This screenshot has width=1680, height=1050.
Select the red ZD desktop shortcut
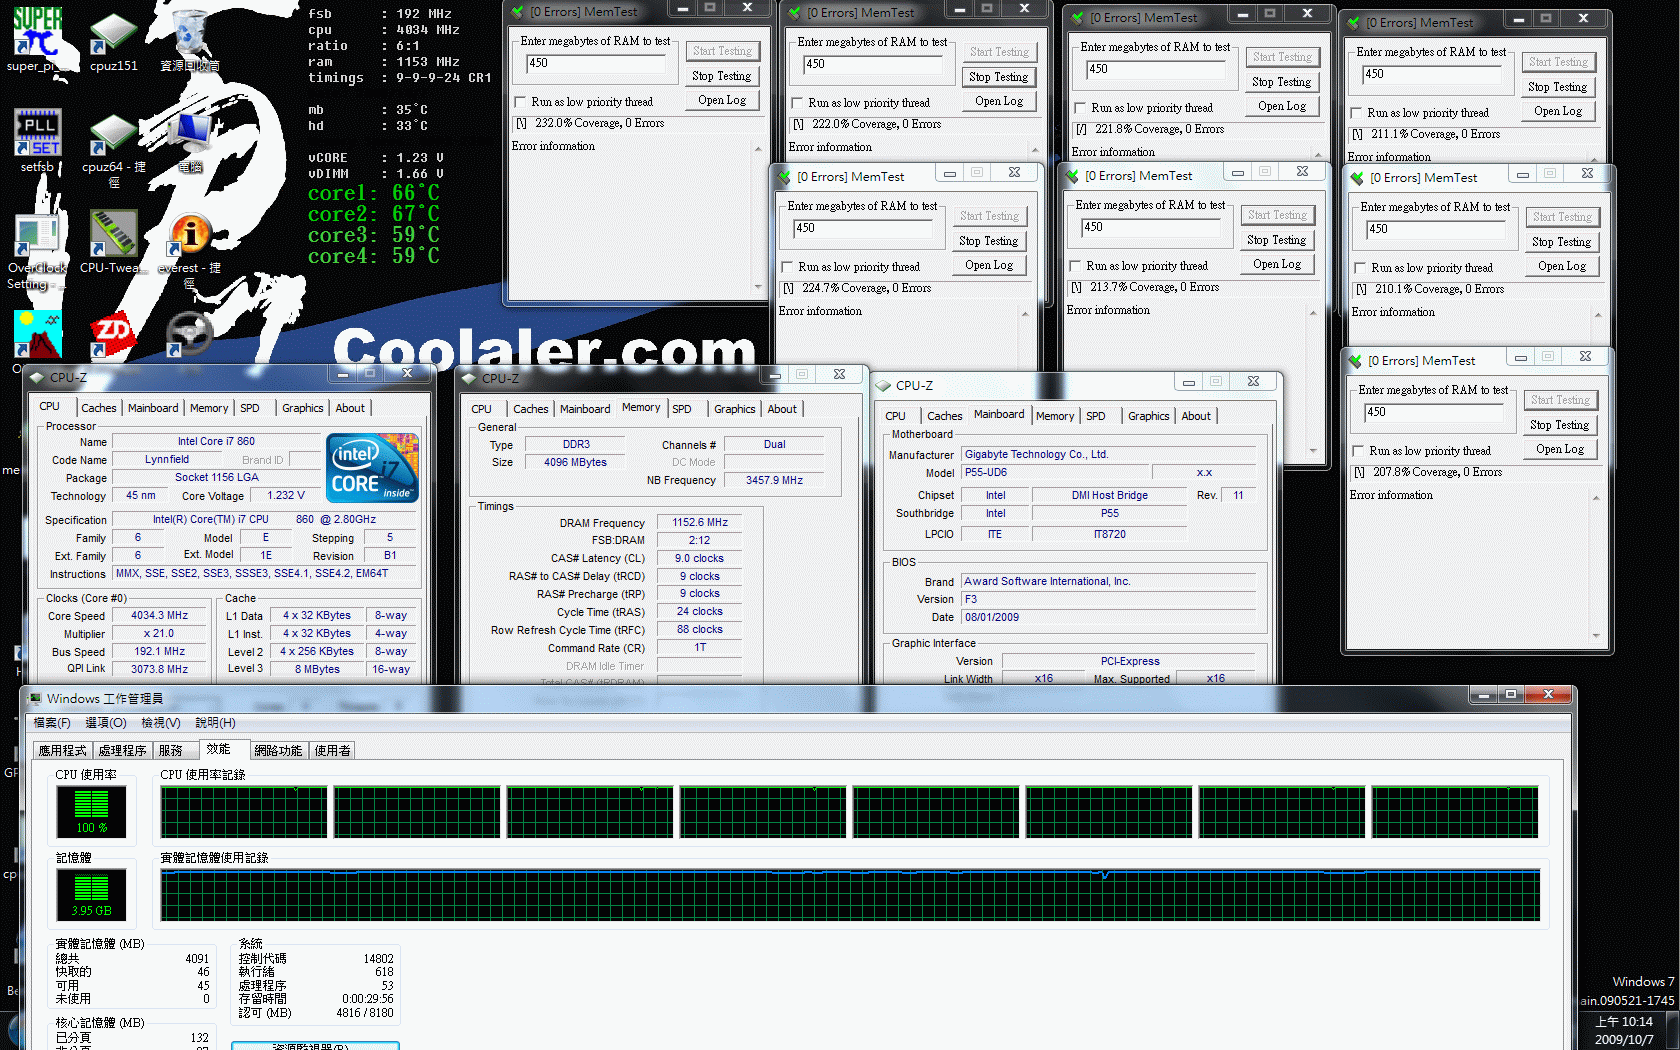tap(113, 336)
